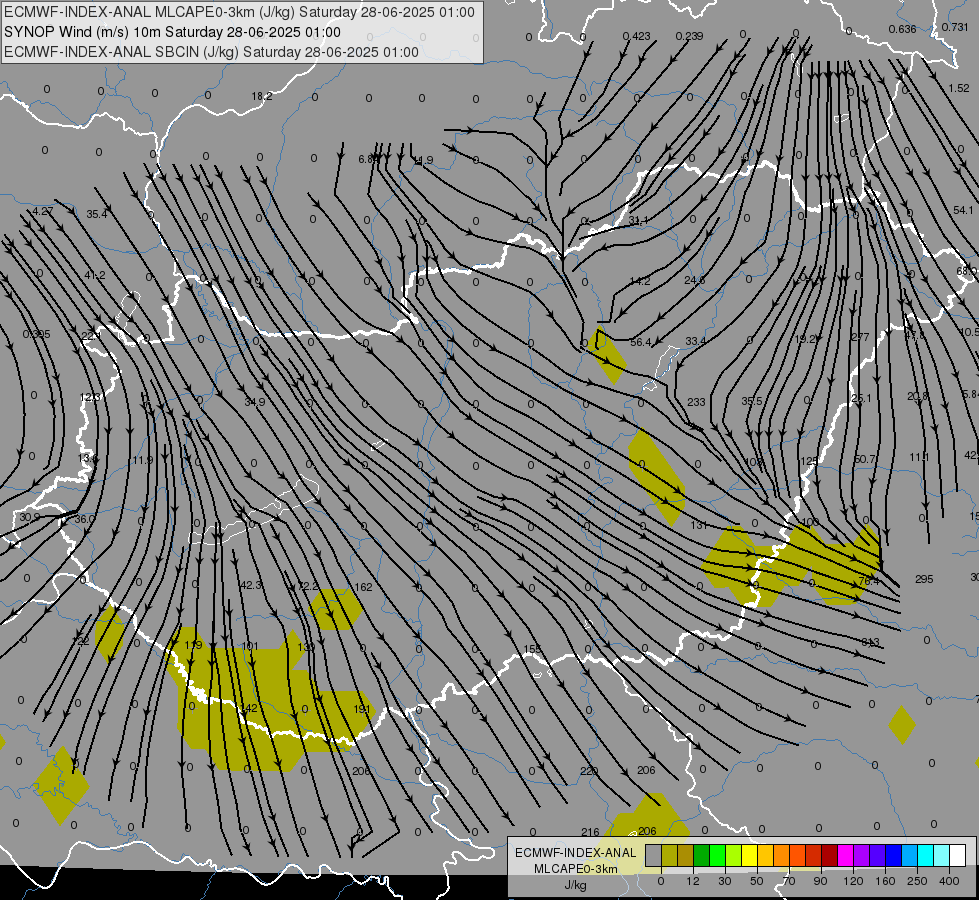Click the pure yellow legend swatch

[x=750, y=856]
